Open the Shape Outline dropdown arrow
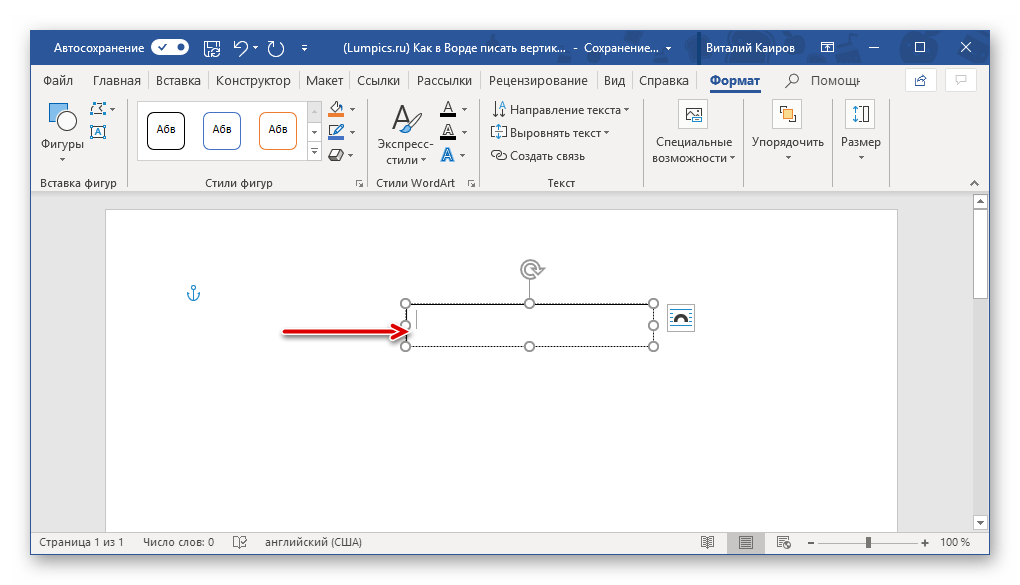 click(x=353, y=132)
